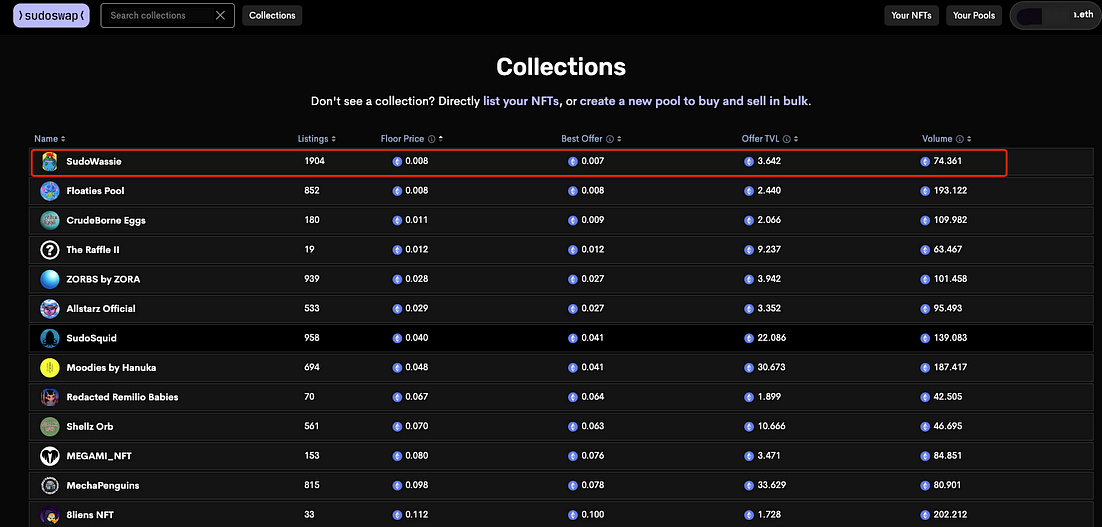Screen dimensions: 1102x527
Task: Click ETH icon beside The Raffle II Offer TVL 9.237
Action: pyautogui.click(x=748, y=250)
